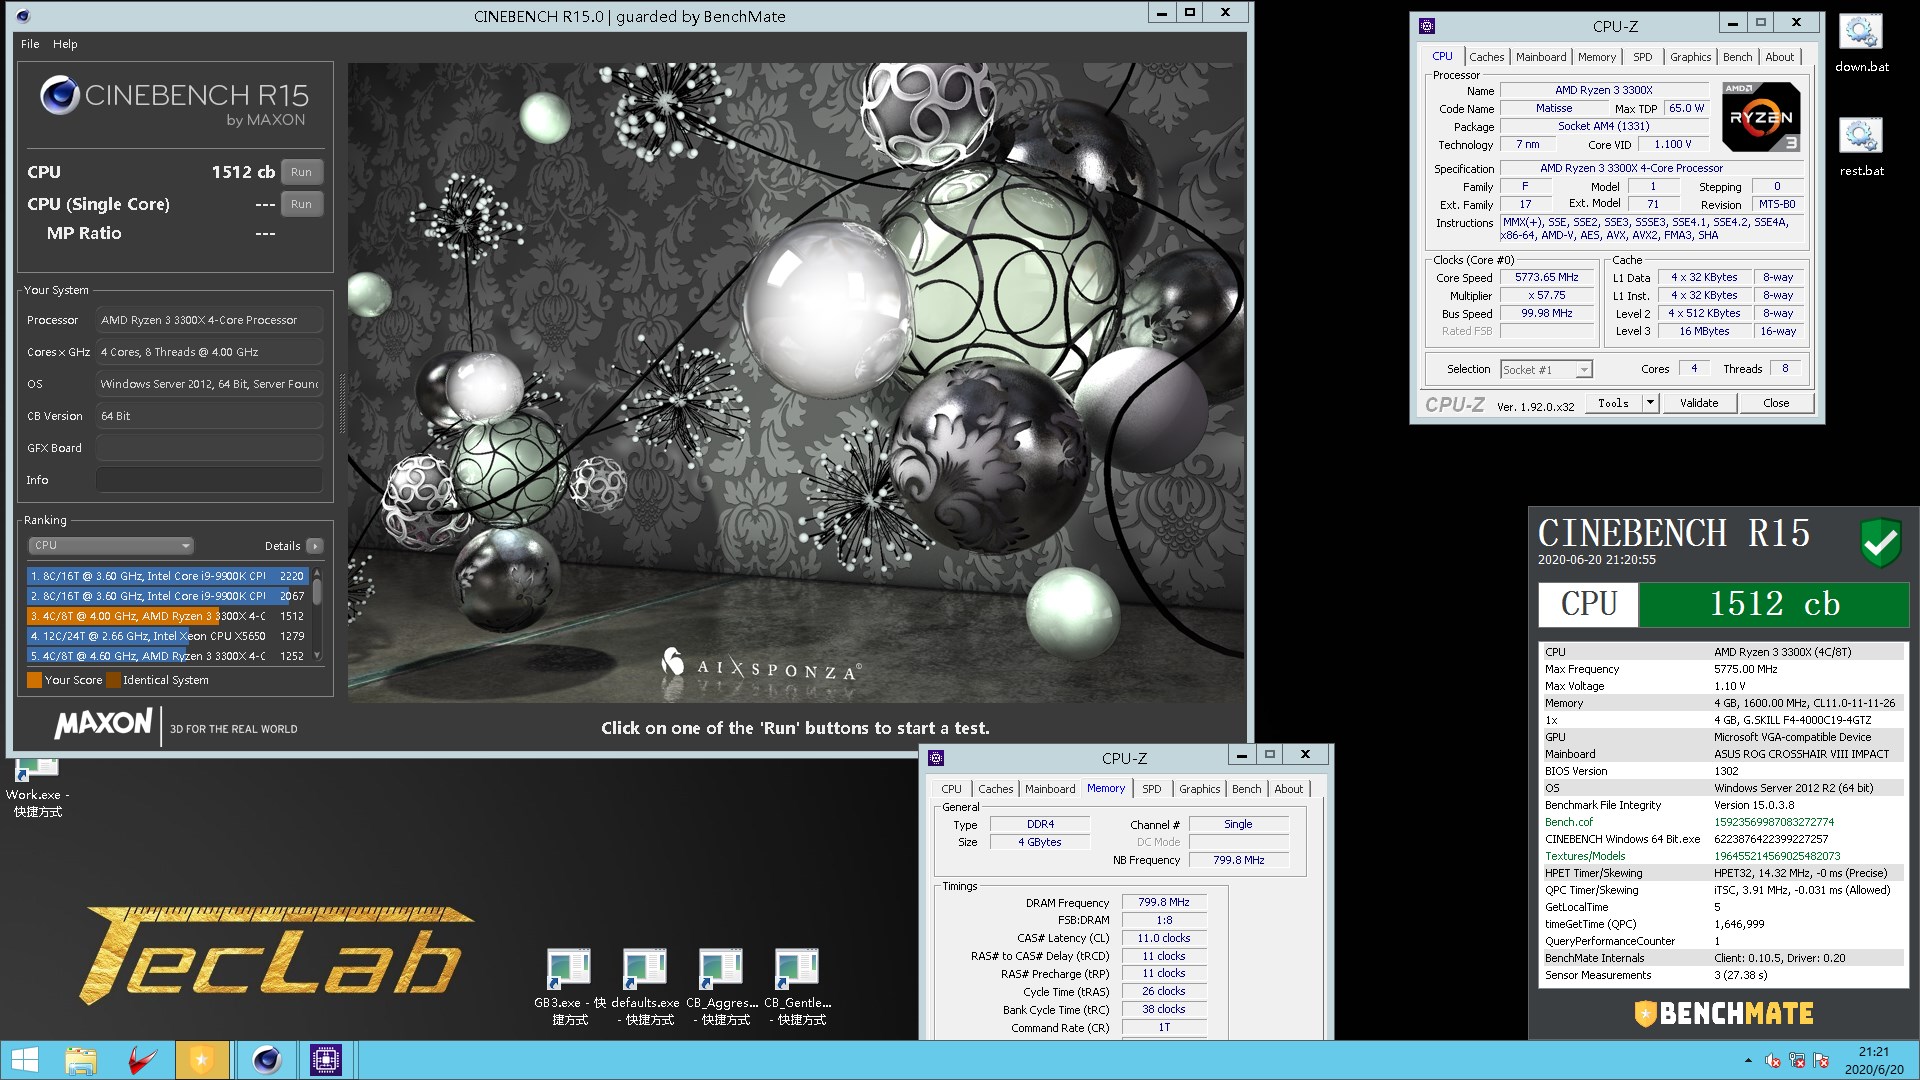Viewport: 1920px width, 1080px height.
Task: Click the network tray icon
Action: (1797, 1060)
